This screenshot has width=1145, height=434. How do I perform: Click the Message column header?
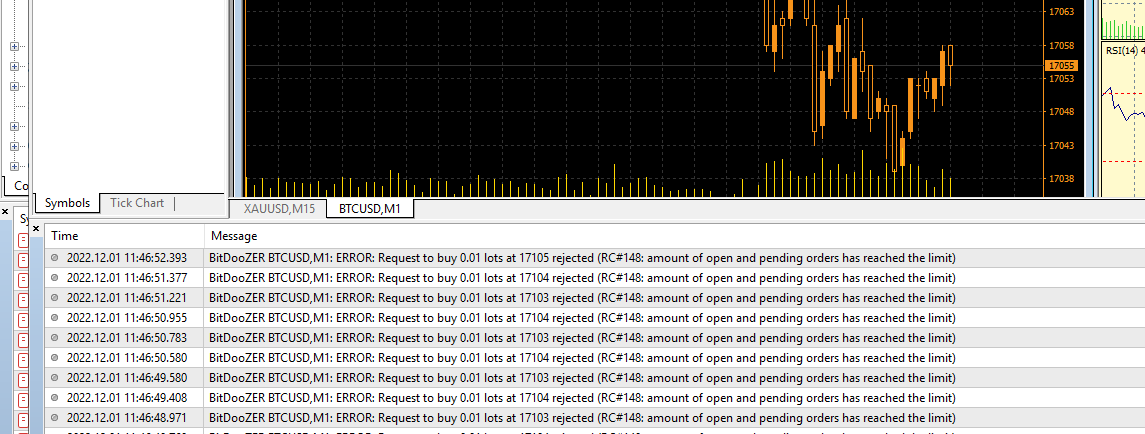point(234,236)
